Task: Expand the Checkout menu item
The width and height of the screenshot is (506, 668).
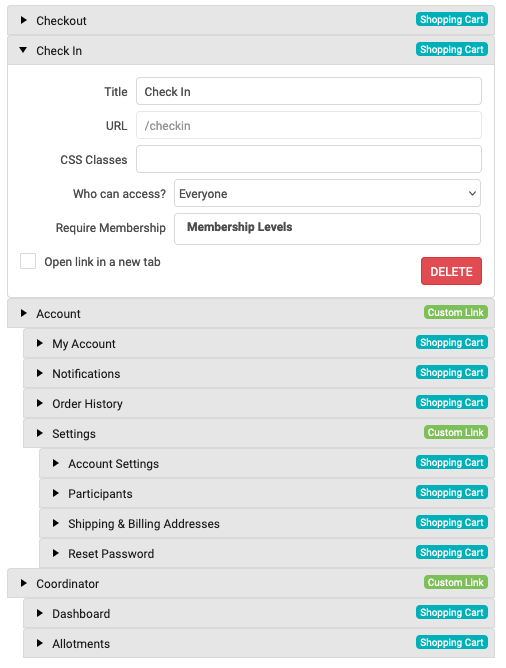Action: 24,20
